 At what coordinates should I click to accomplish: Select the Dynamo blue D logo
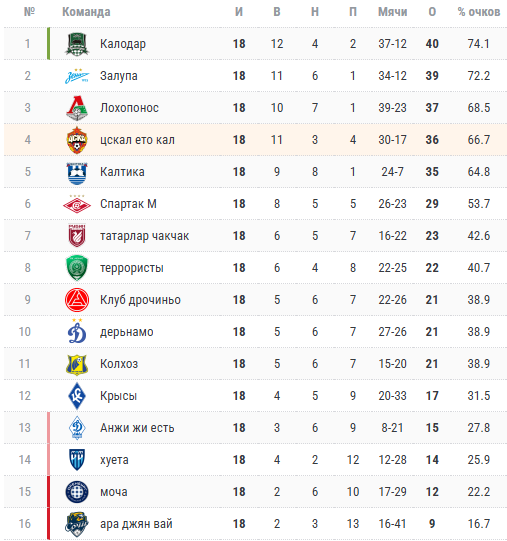tap(77, 332)
